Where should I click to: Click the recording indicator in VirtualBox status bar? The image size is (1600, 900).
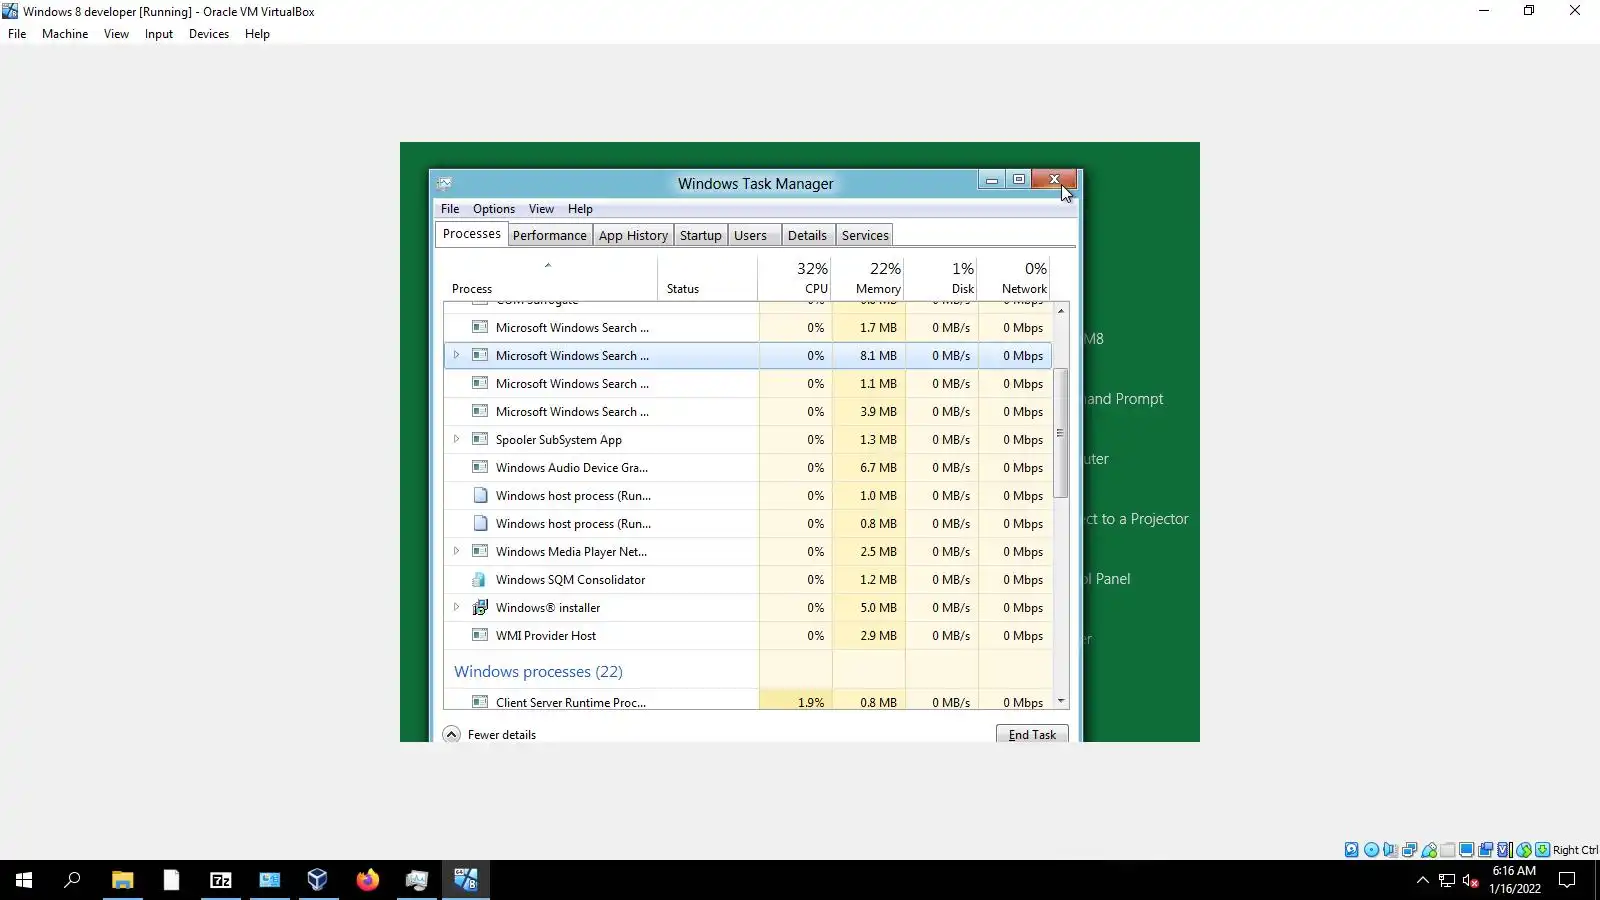[1486, 850]
